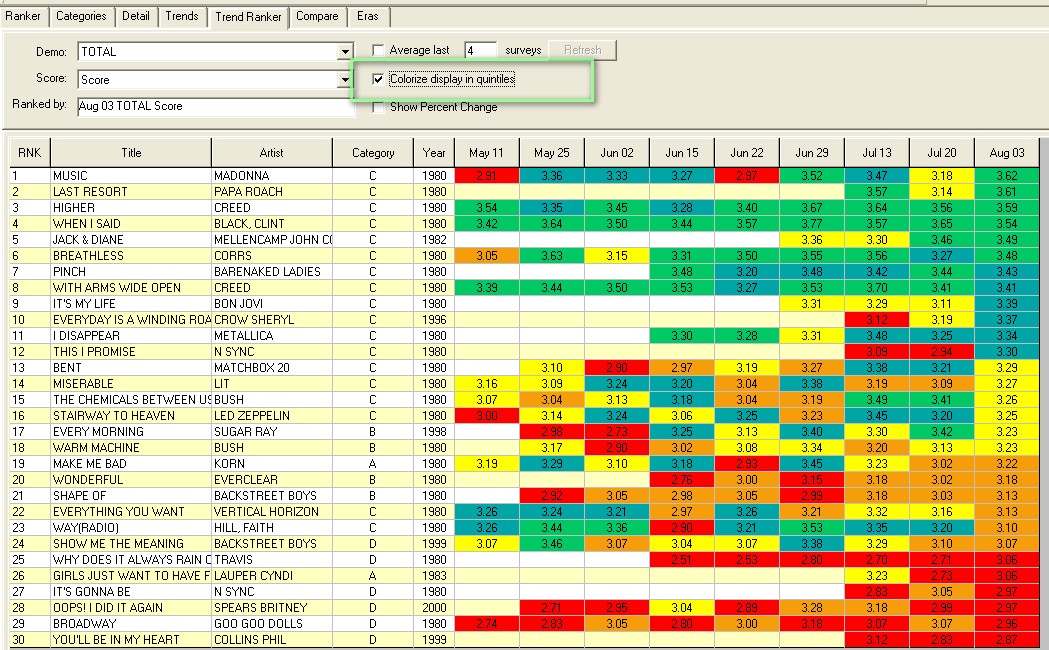1049x650 pixels.
Task: Select the LAUPER CYNDI artist cell
Action: pos(272,576)
